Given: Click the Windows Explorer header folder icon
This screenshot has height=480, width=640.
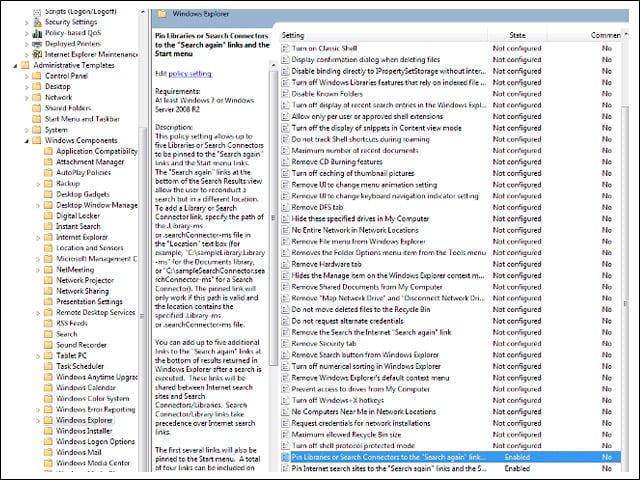Looking at the screenshot, I should point(162,14).
